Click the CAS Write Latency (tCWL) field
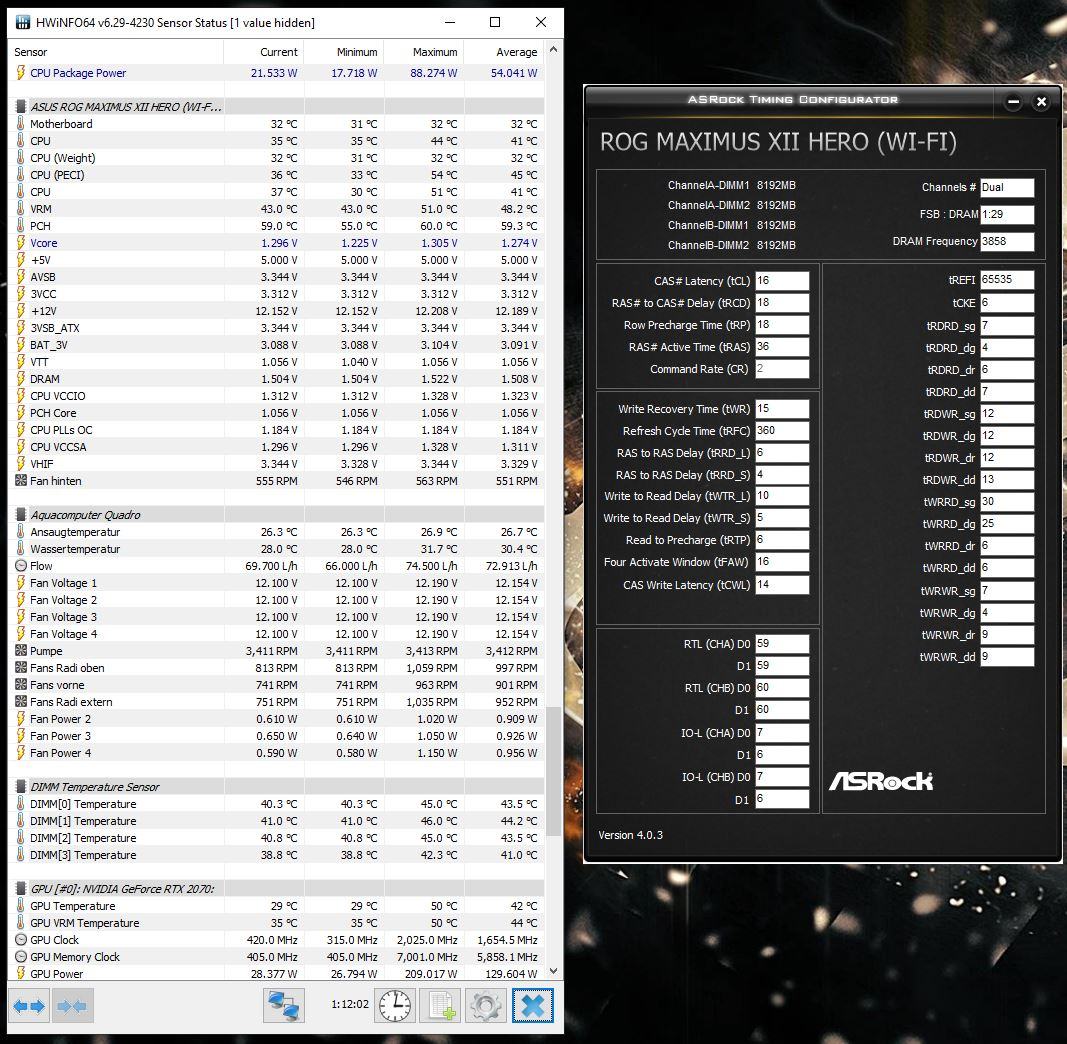Image resolution: width=1067 pixels, height=1044 pixels. point(782,585)
